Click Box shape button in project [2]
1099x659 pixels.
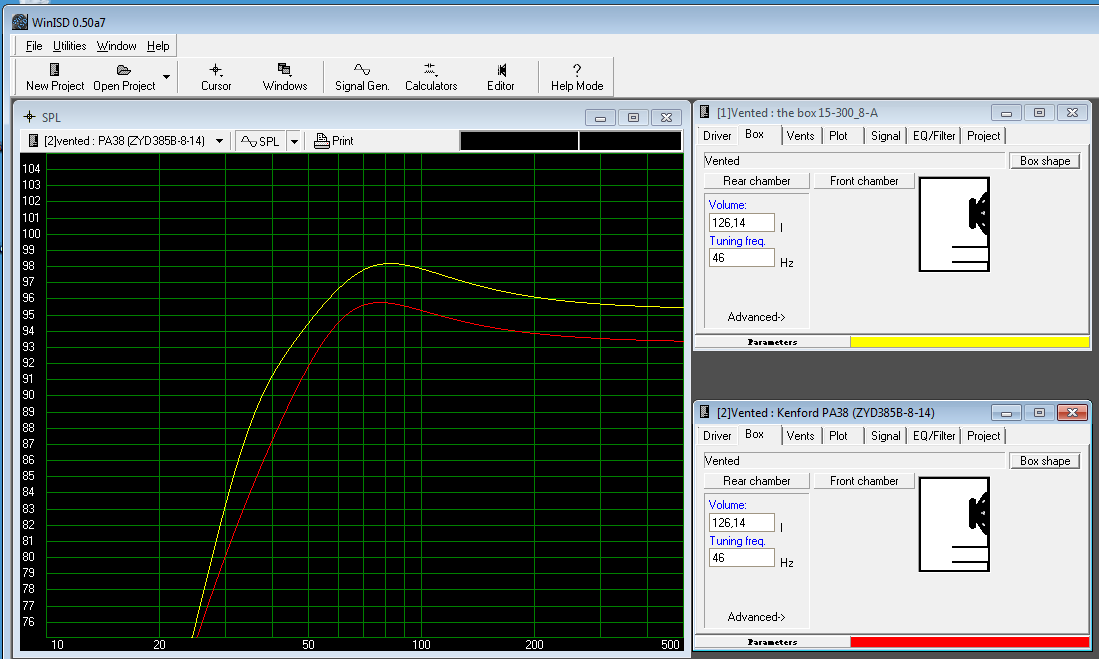[1044, 461]
